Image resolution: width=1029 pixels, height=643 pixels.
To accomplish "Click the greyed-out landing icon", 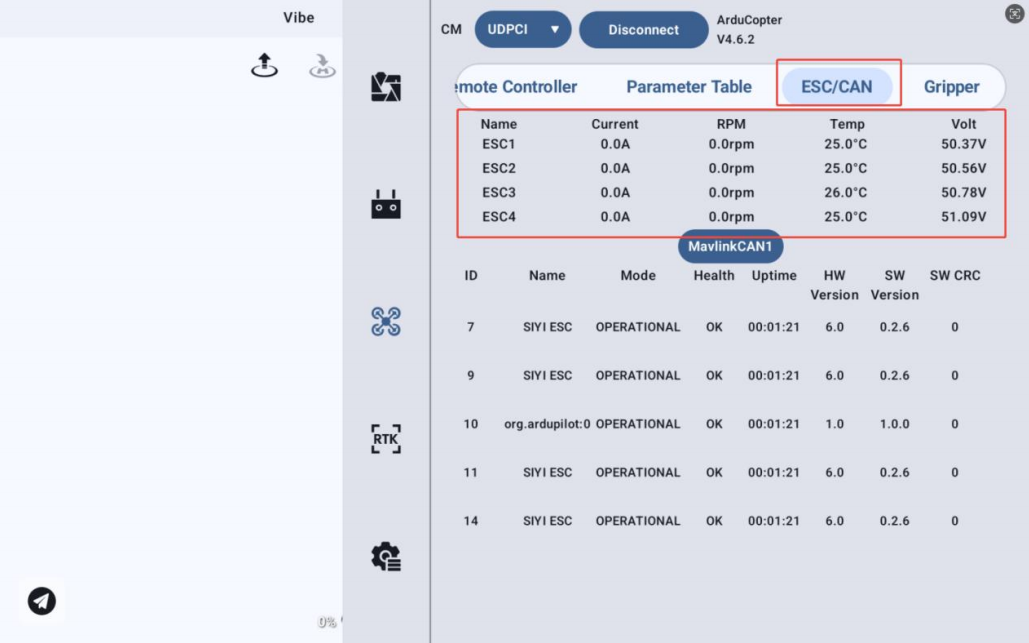I will [x=322, y=66].
